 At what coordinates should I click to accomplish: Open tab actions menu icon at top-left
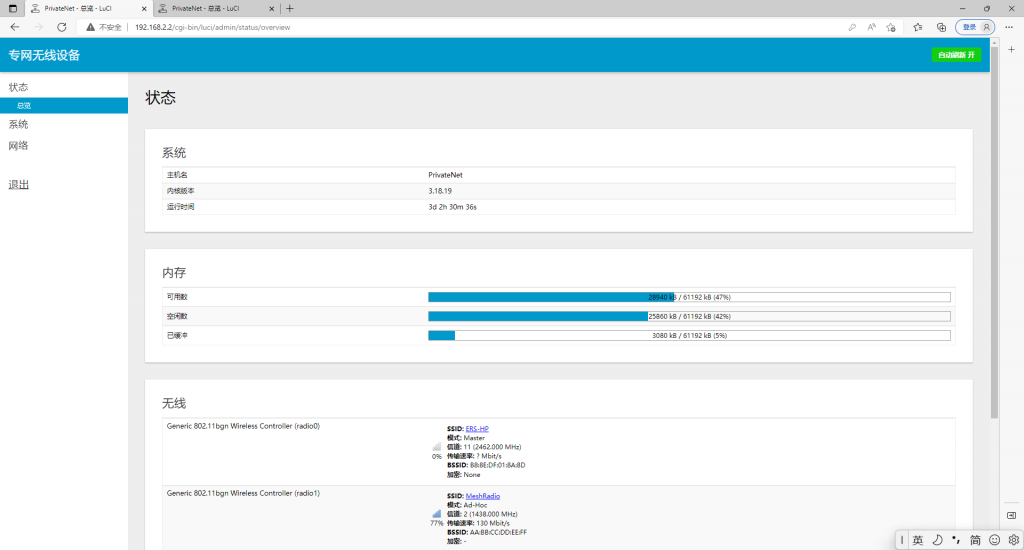pyautogui.click(x=12, y=8)
